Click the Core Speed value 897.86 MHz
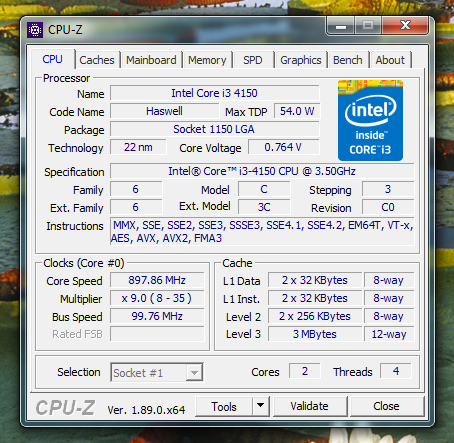 pos(157,280)
